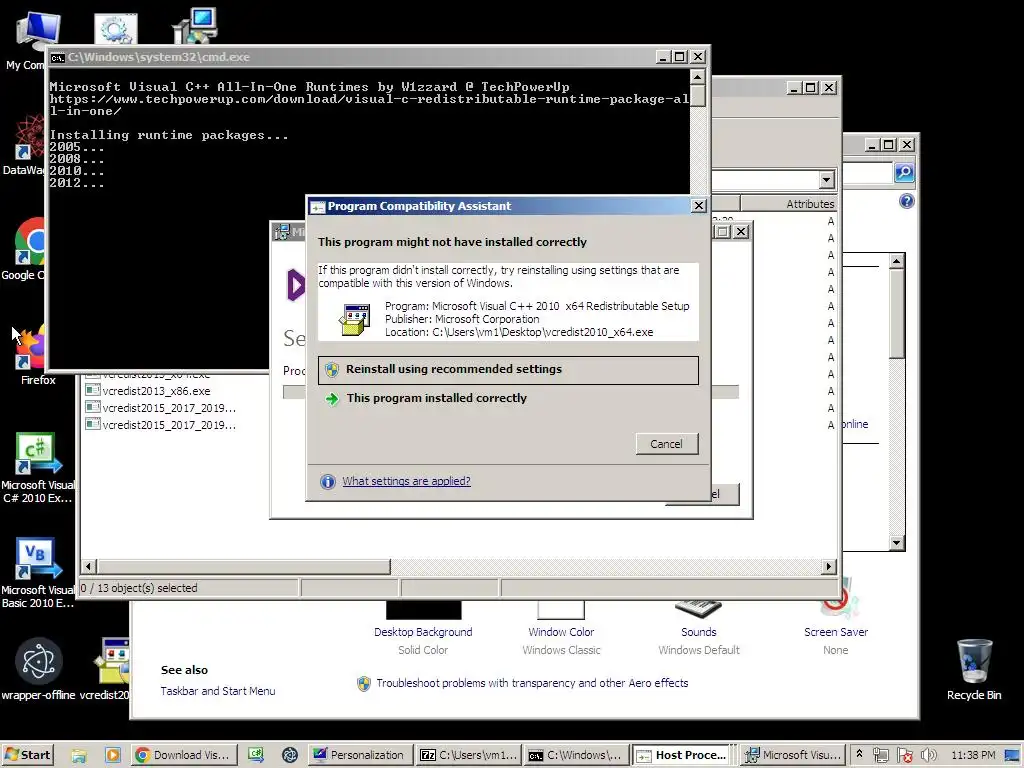Switch to Host Proce... taskbar button

tap(684, 756)
